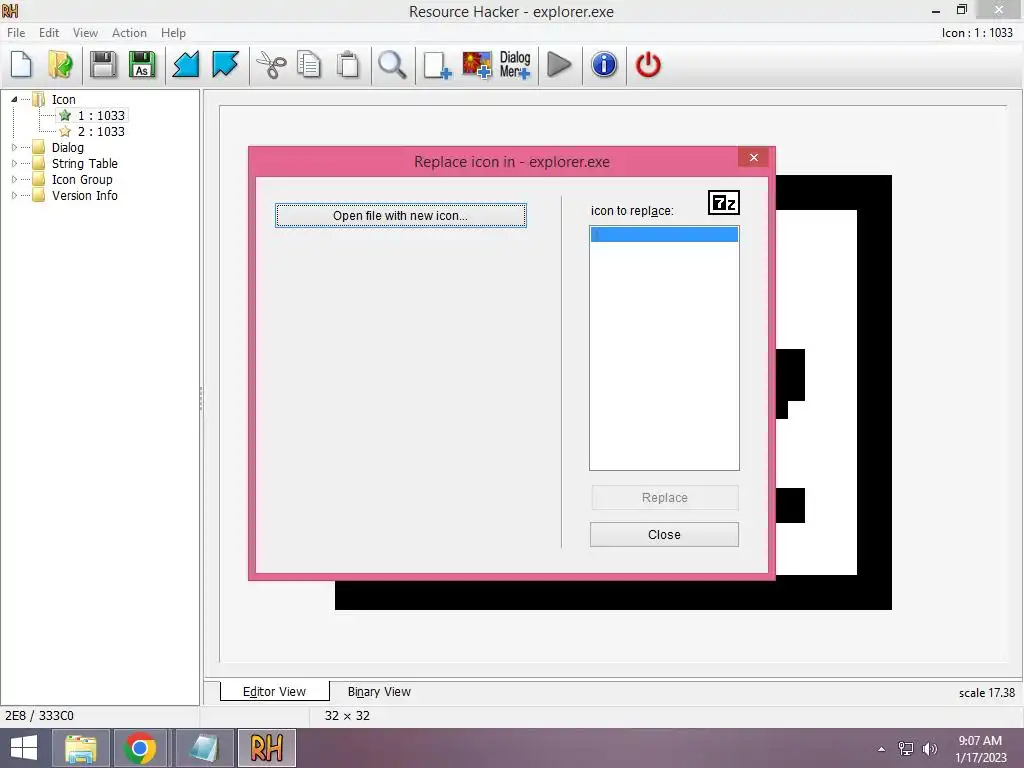
Task: Open a file with the folder icon
Action: [x=60, y=65]
